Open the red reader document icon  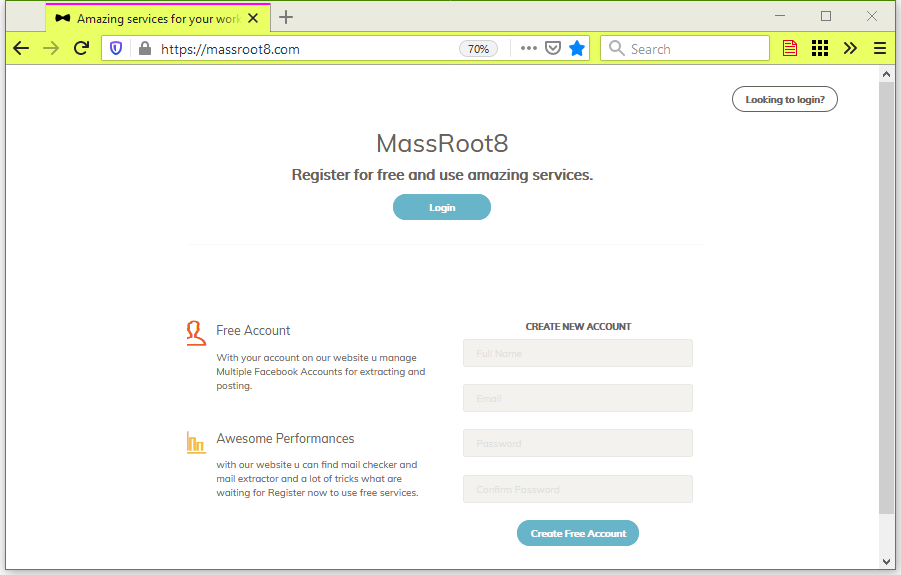coord(790,48)
